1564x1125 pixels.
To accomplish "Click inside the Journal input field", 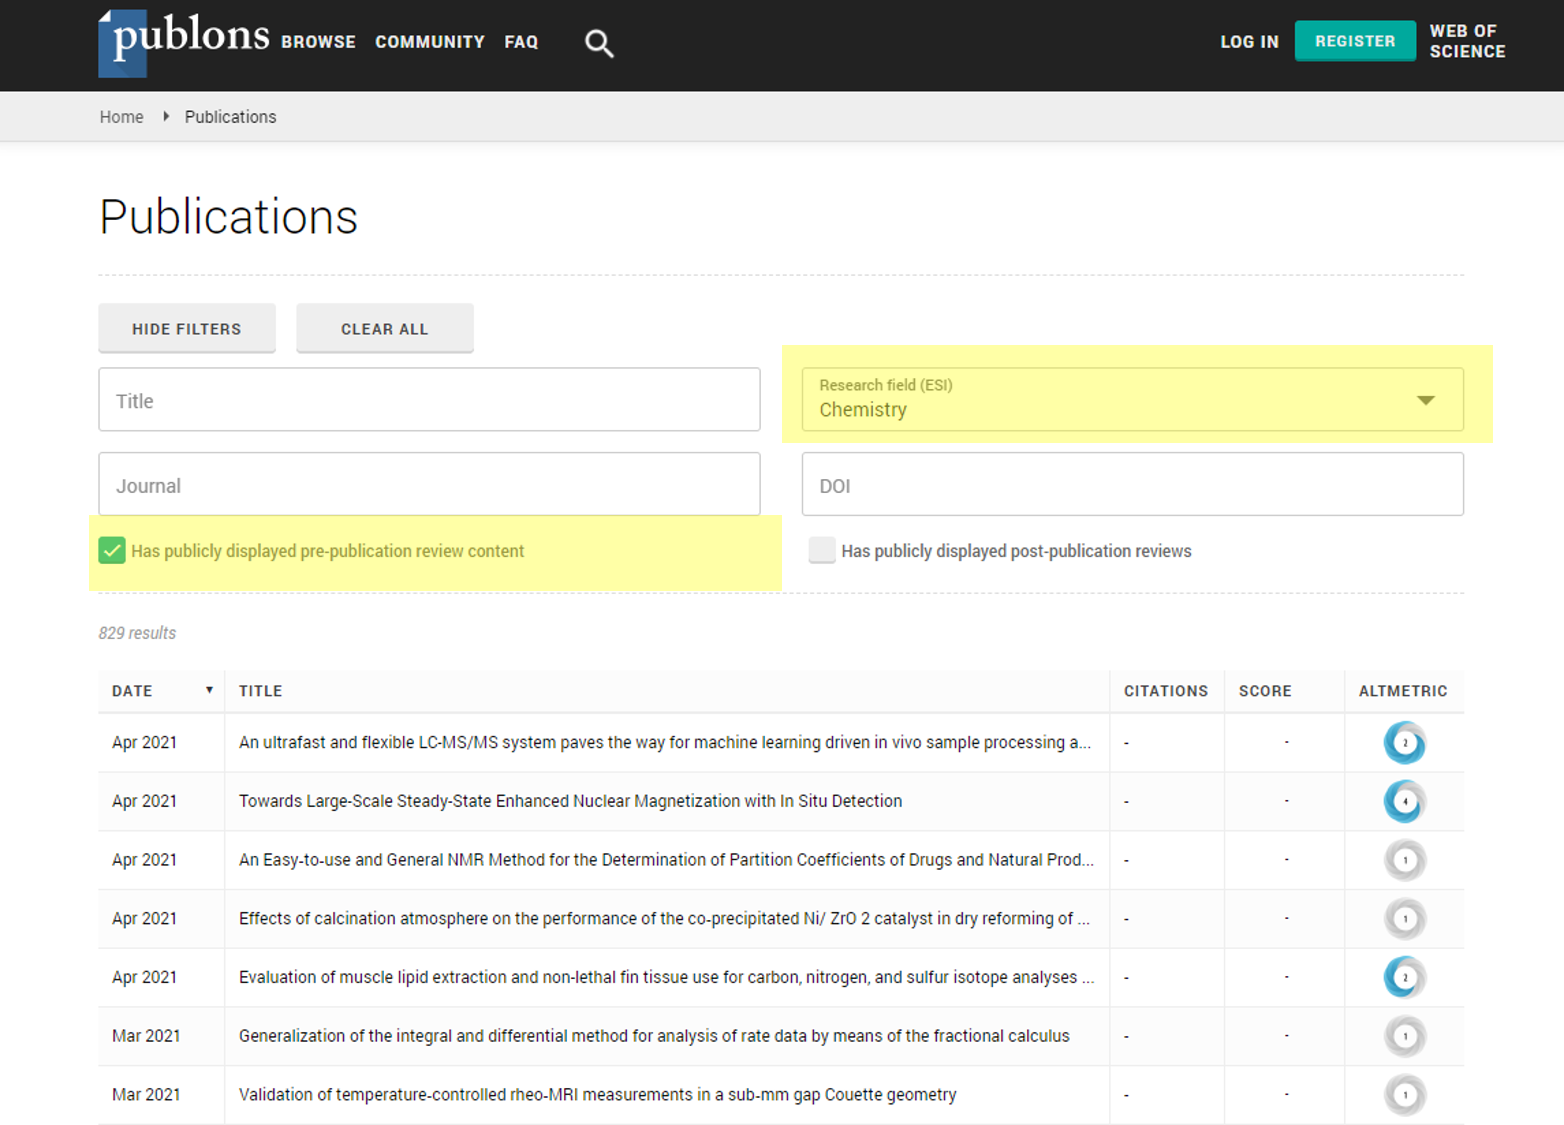I will 429,484.
